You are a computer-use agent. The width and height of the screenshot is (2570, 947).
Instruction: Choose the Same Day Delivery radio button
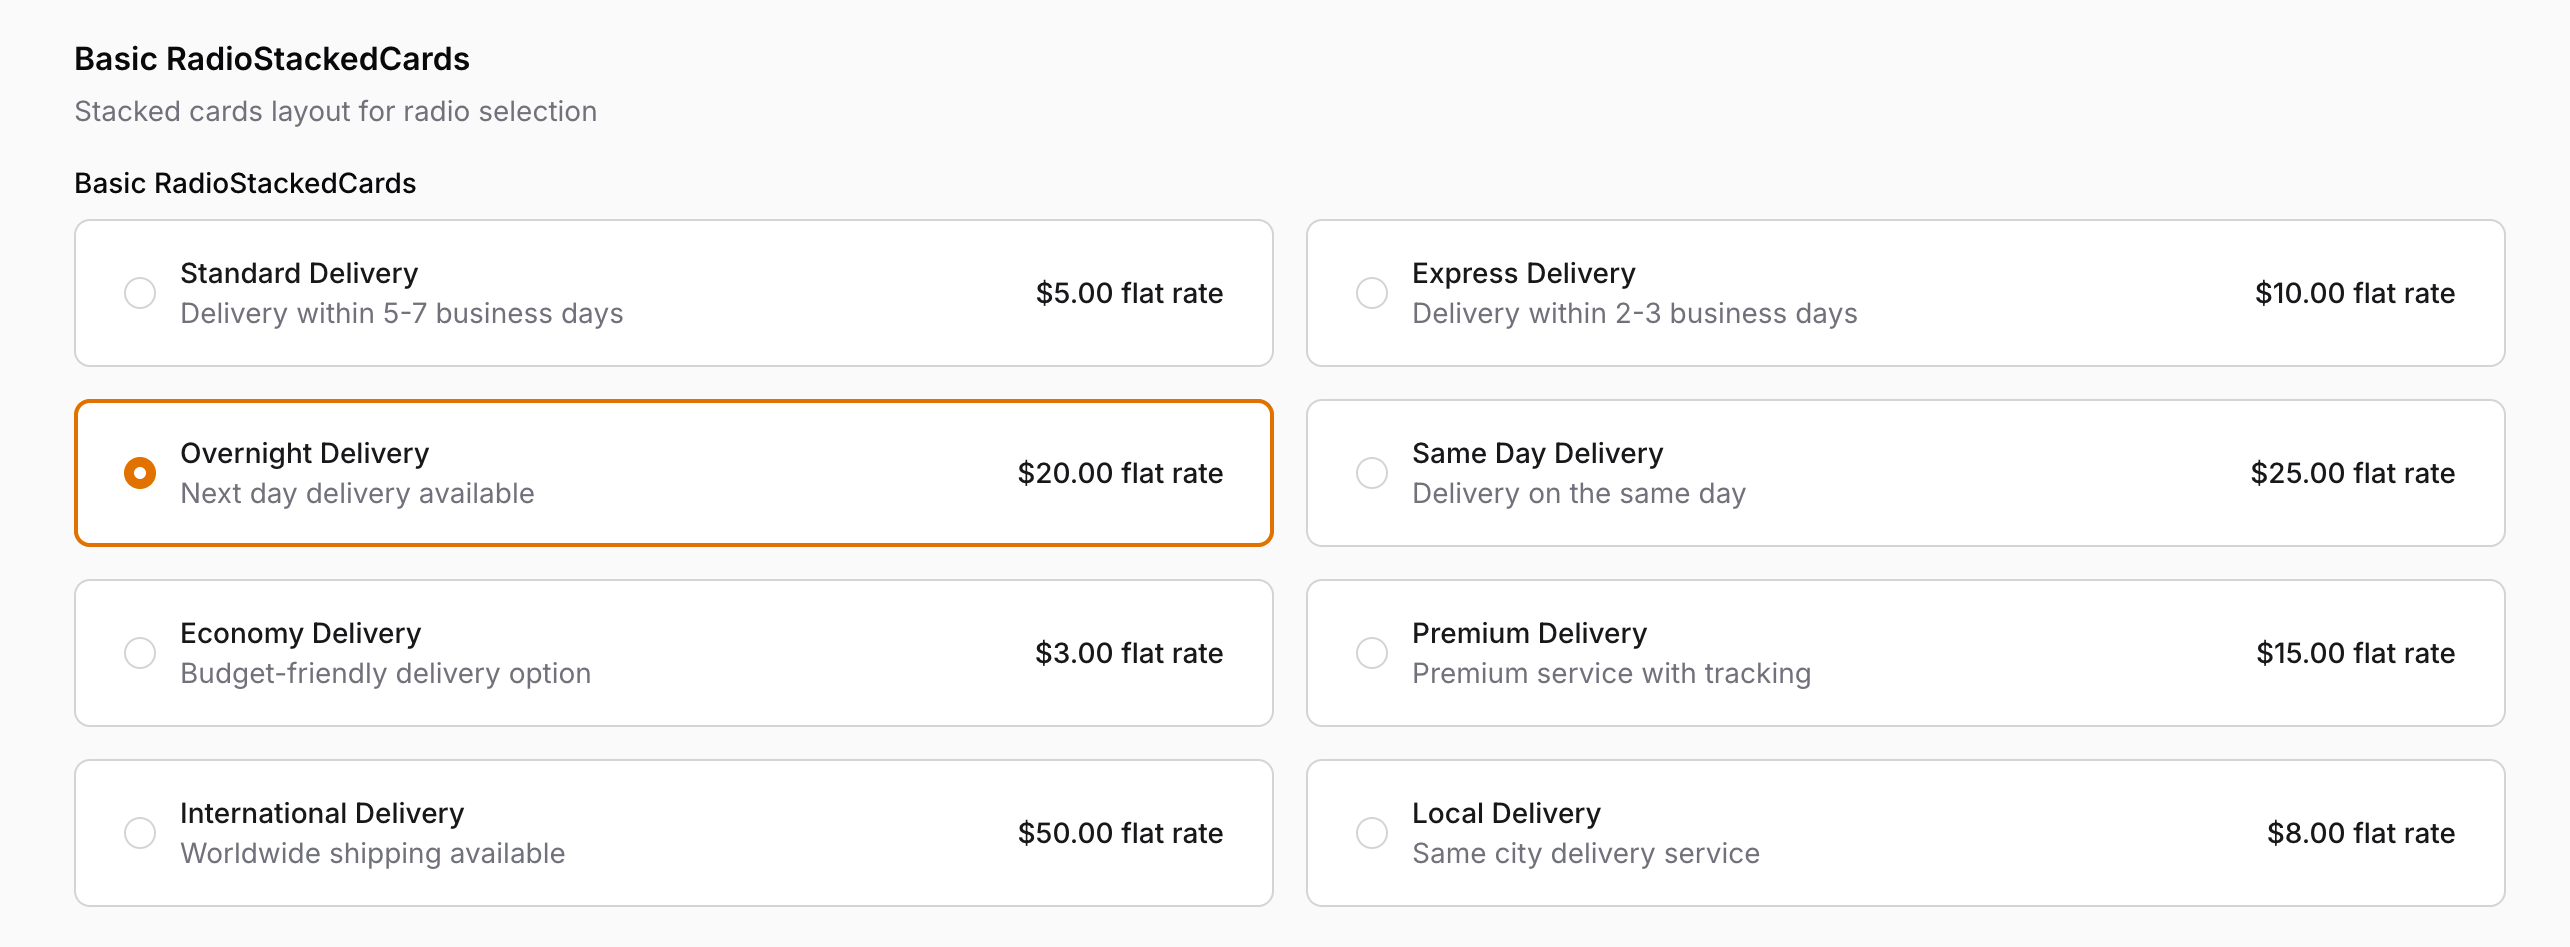click(1372, 473)
